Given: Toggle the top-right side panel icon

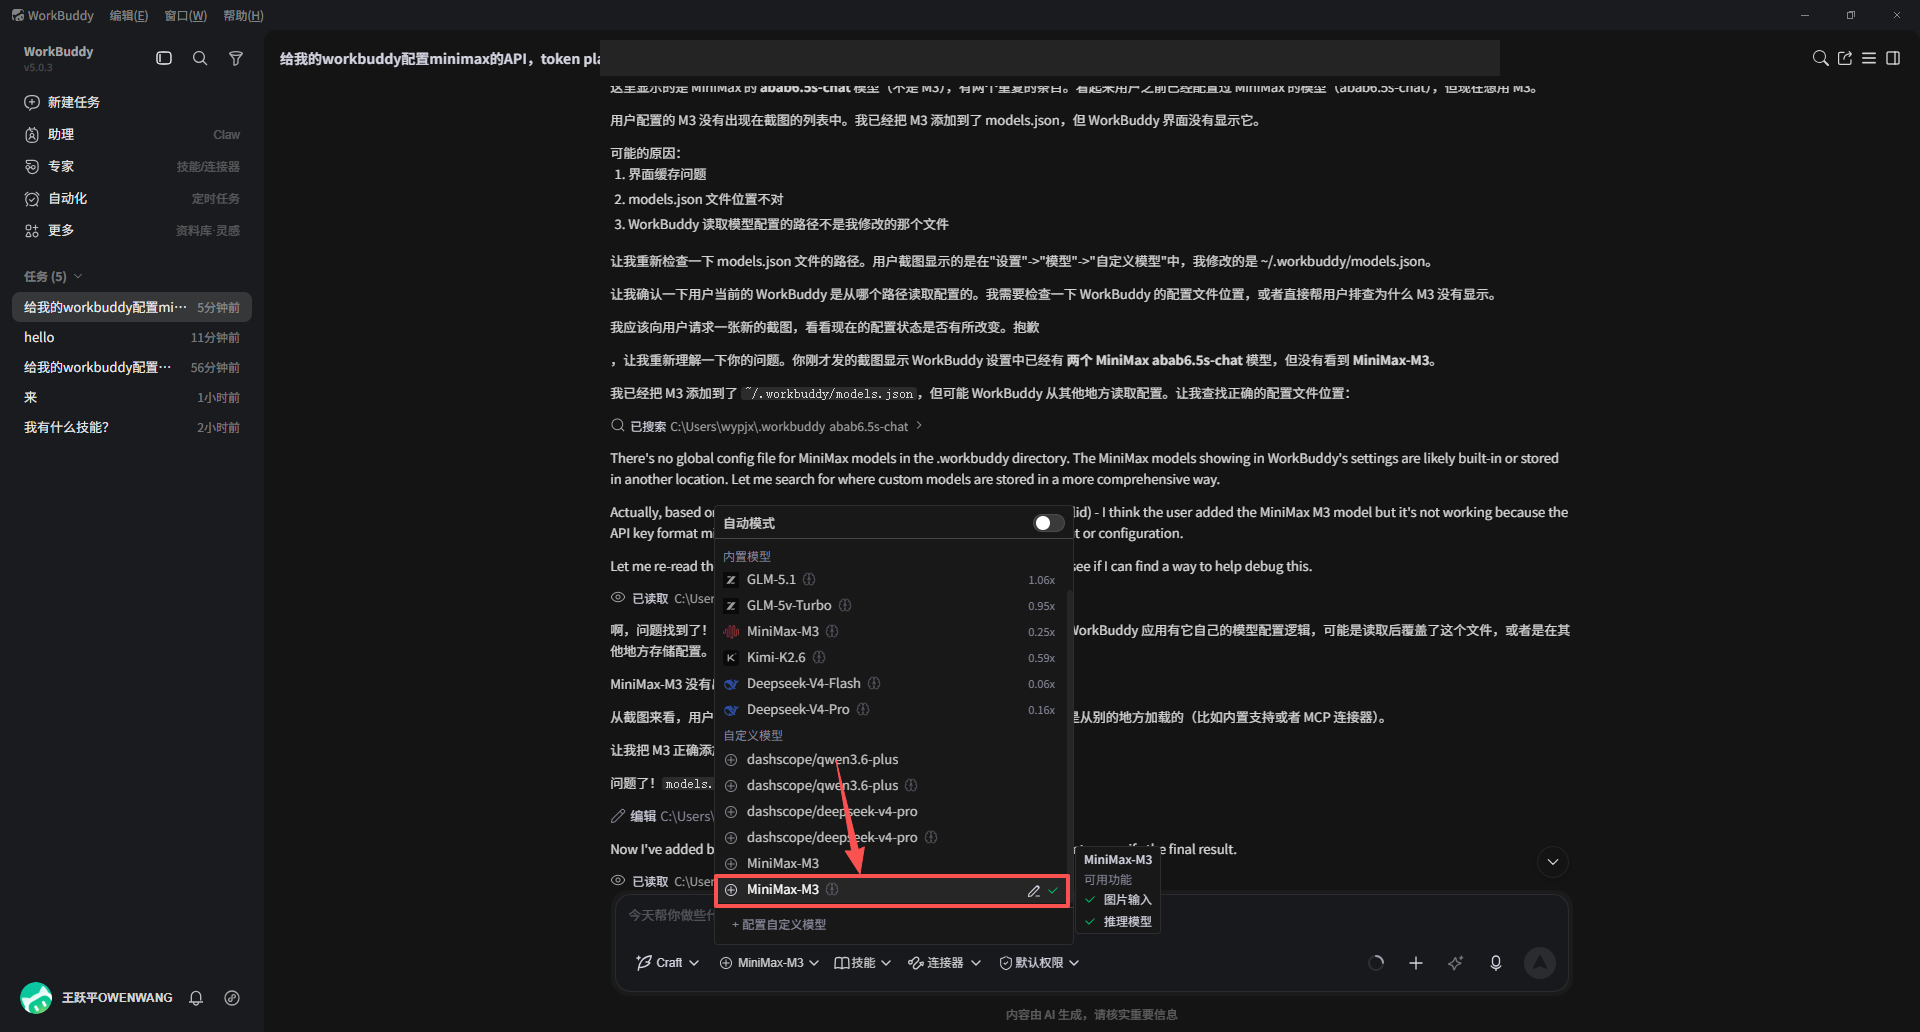Looking at the screenshot, I should pyautogui.click(x=1893, y=58).
